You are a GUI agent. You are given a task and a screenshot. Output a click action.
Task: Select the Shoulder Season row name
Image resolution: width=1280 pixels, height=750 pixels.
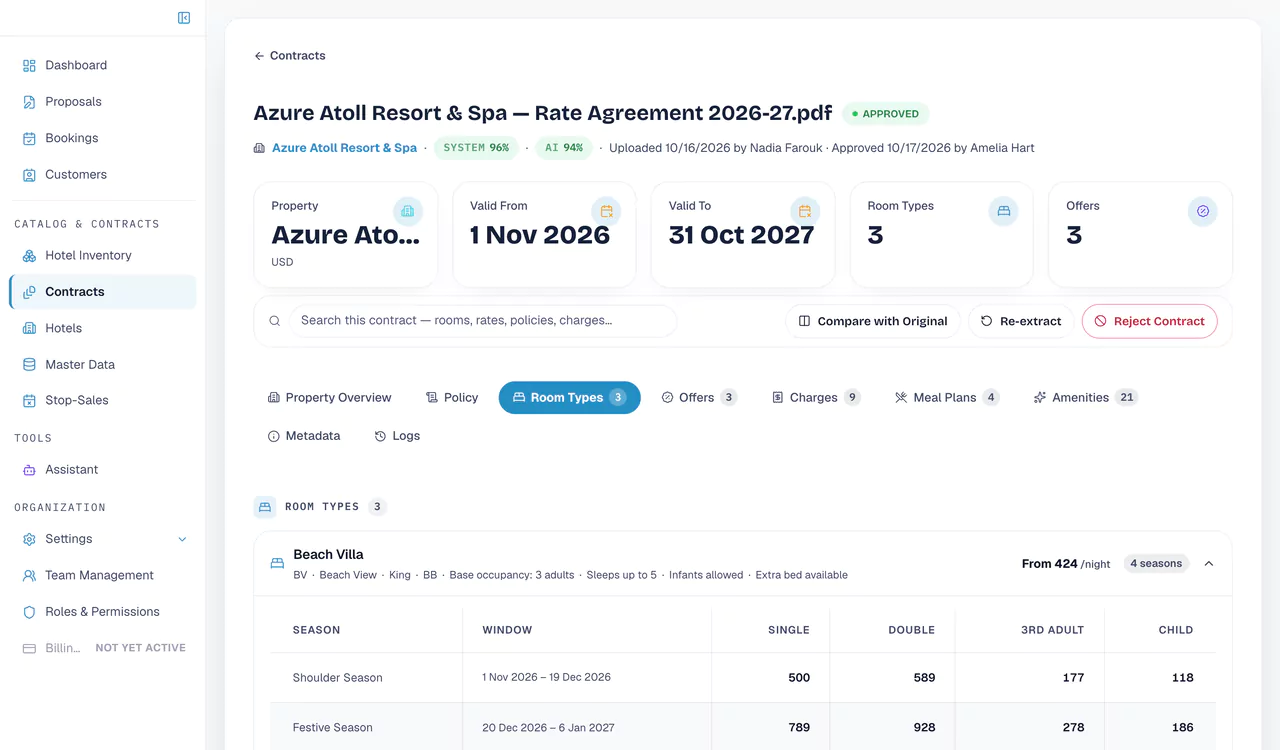[338, 678]
